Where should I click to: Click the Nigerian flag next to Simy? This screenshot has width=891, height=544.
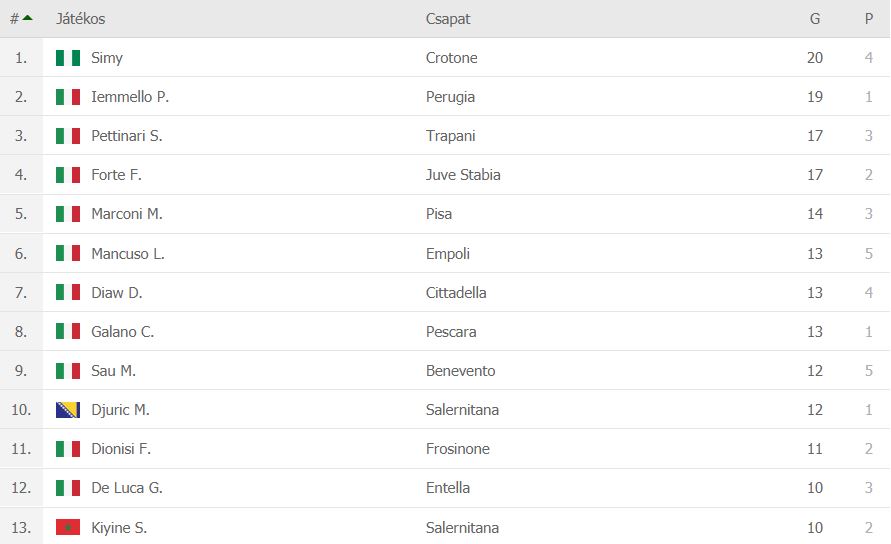pyautogui.click(x=68, y=58)
